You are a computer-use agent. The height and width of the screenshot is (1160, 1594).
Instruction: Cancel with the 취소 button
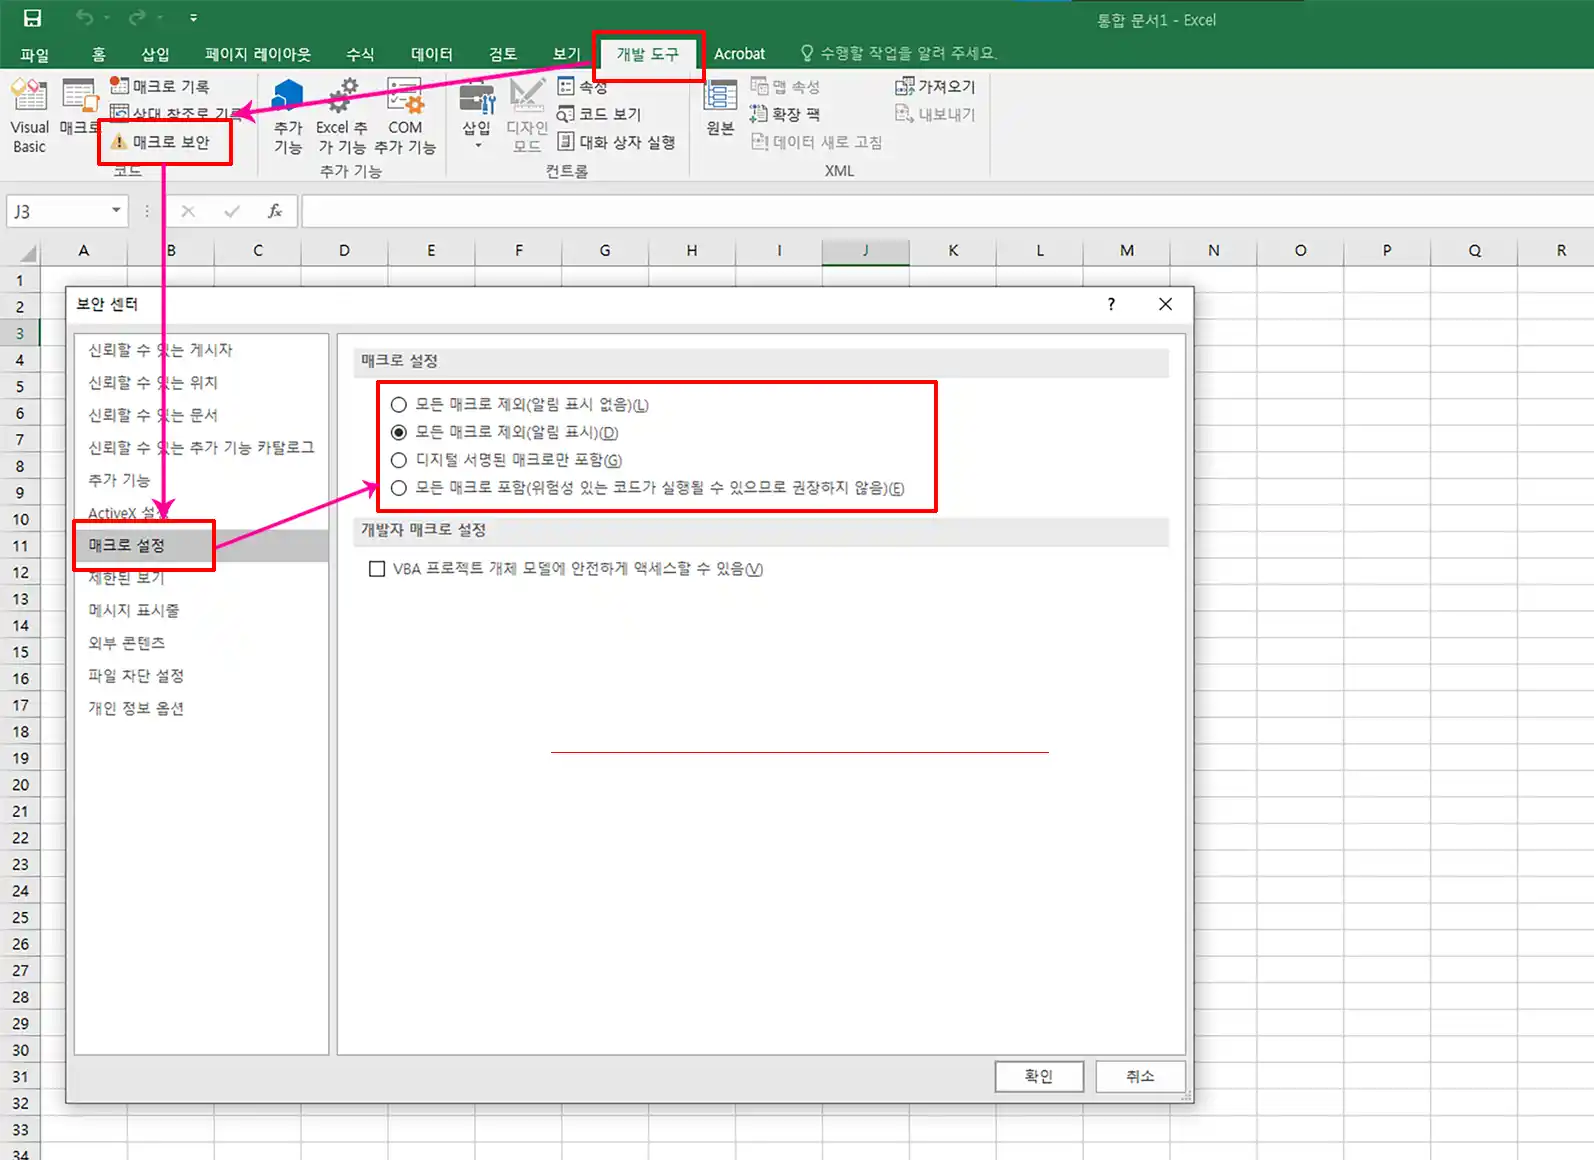[x=1140, y=1076]
